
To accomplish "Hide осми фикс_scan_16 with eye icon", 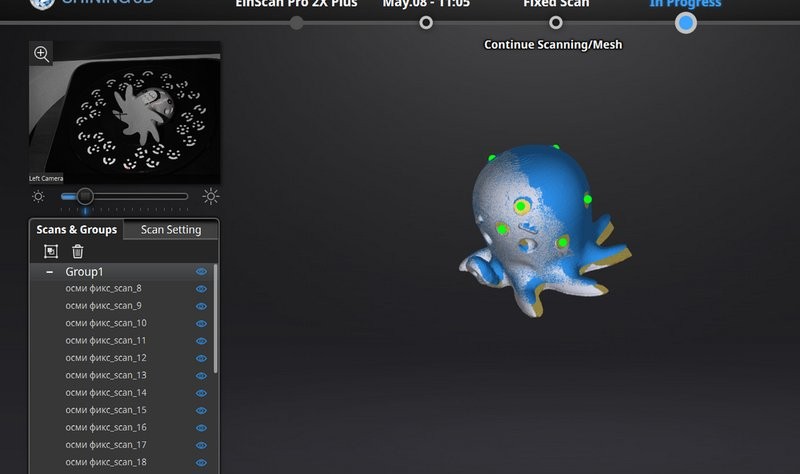I will coord(201,427).
